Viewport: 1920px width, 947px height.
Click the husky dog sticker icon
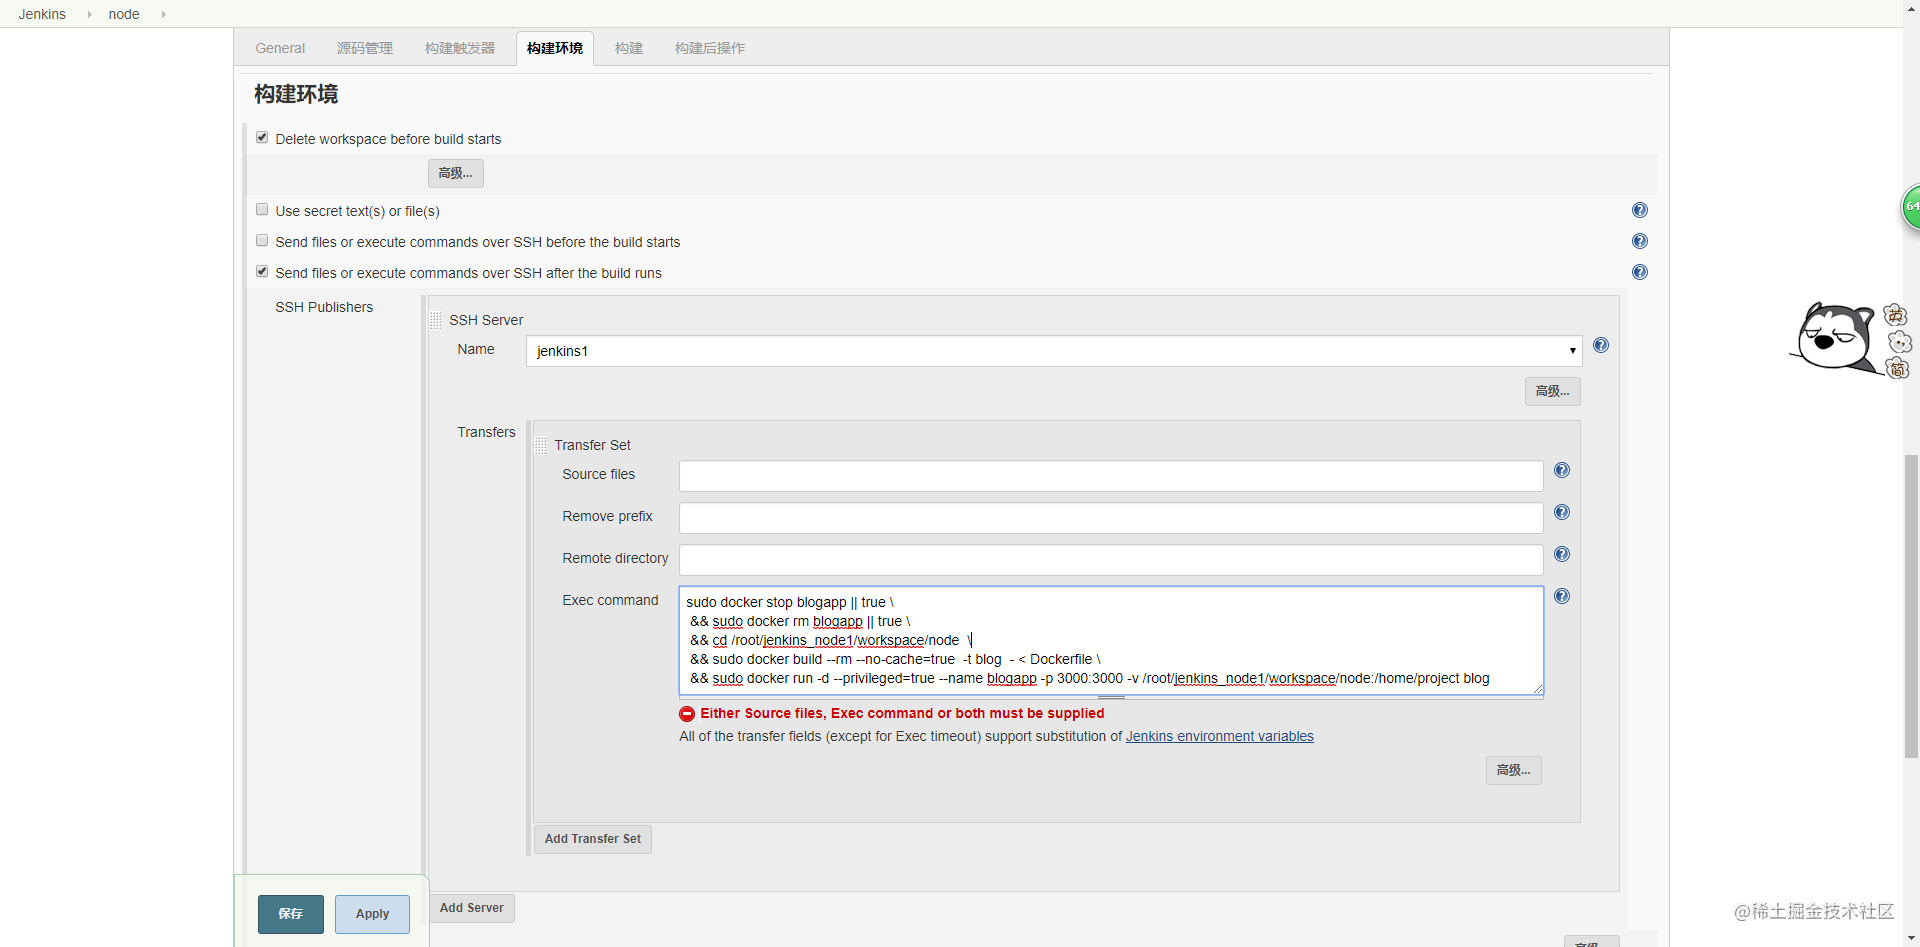tap(1834, 338)
